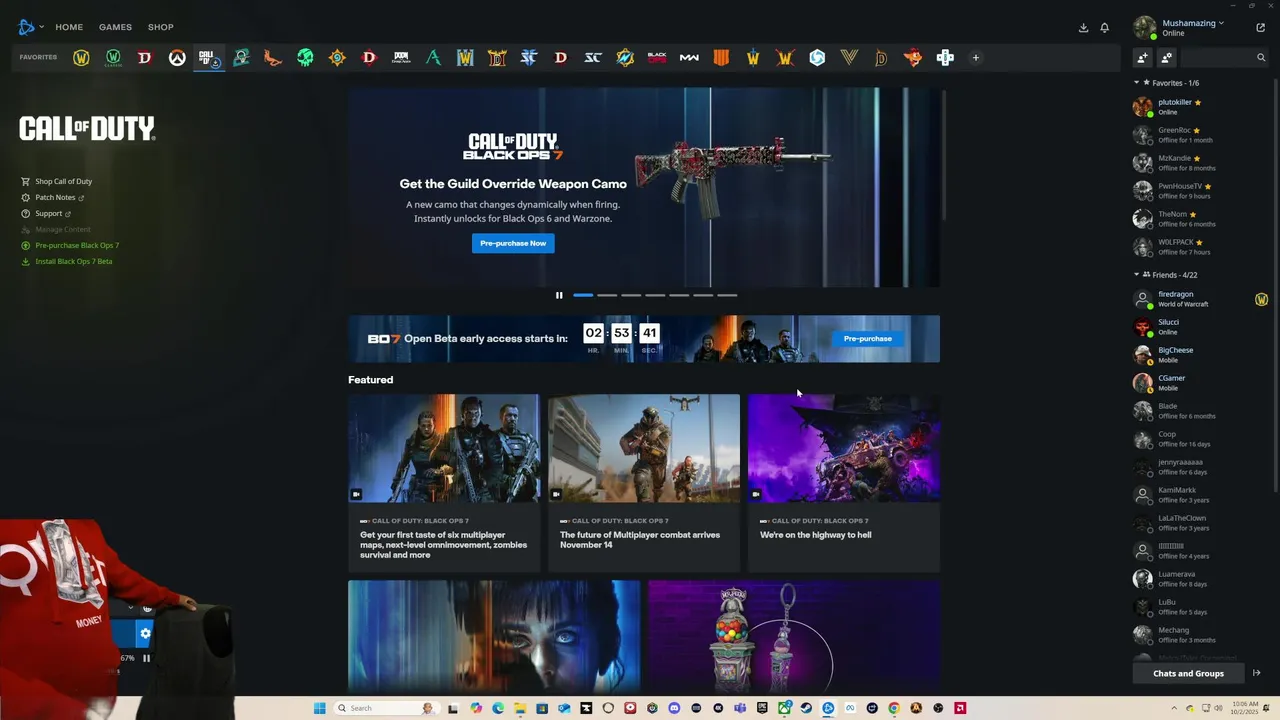Open Steam from the Windows taskbar
Screen dimensions: 1280x720
[806, 708]
